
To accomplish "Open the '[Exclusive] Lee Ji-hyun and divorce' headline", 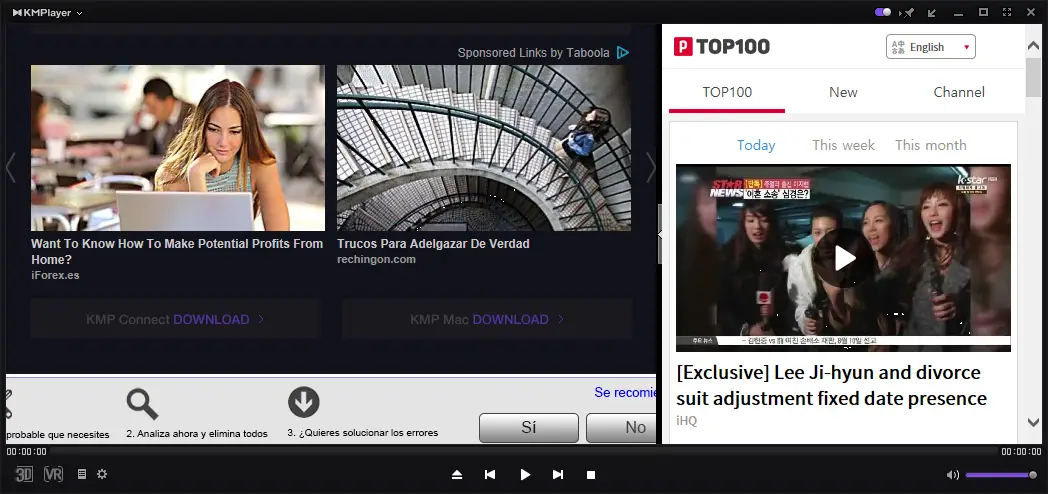I will (x=831, y=385).
